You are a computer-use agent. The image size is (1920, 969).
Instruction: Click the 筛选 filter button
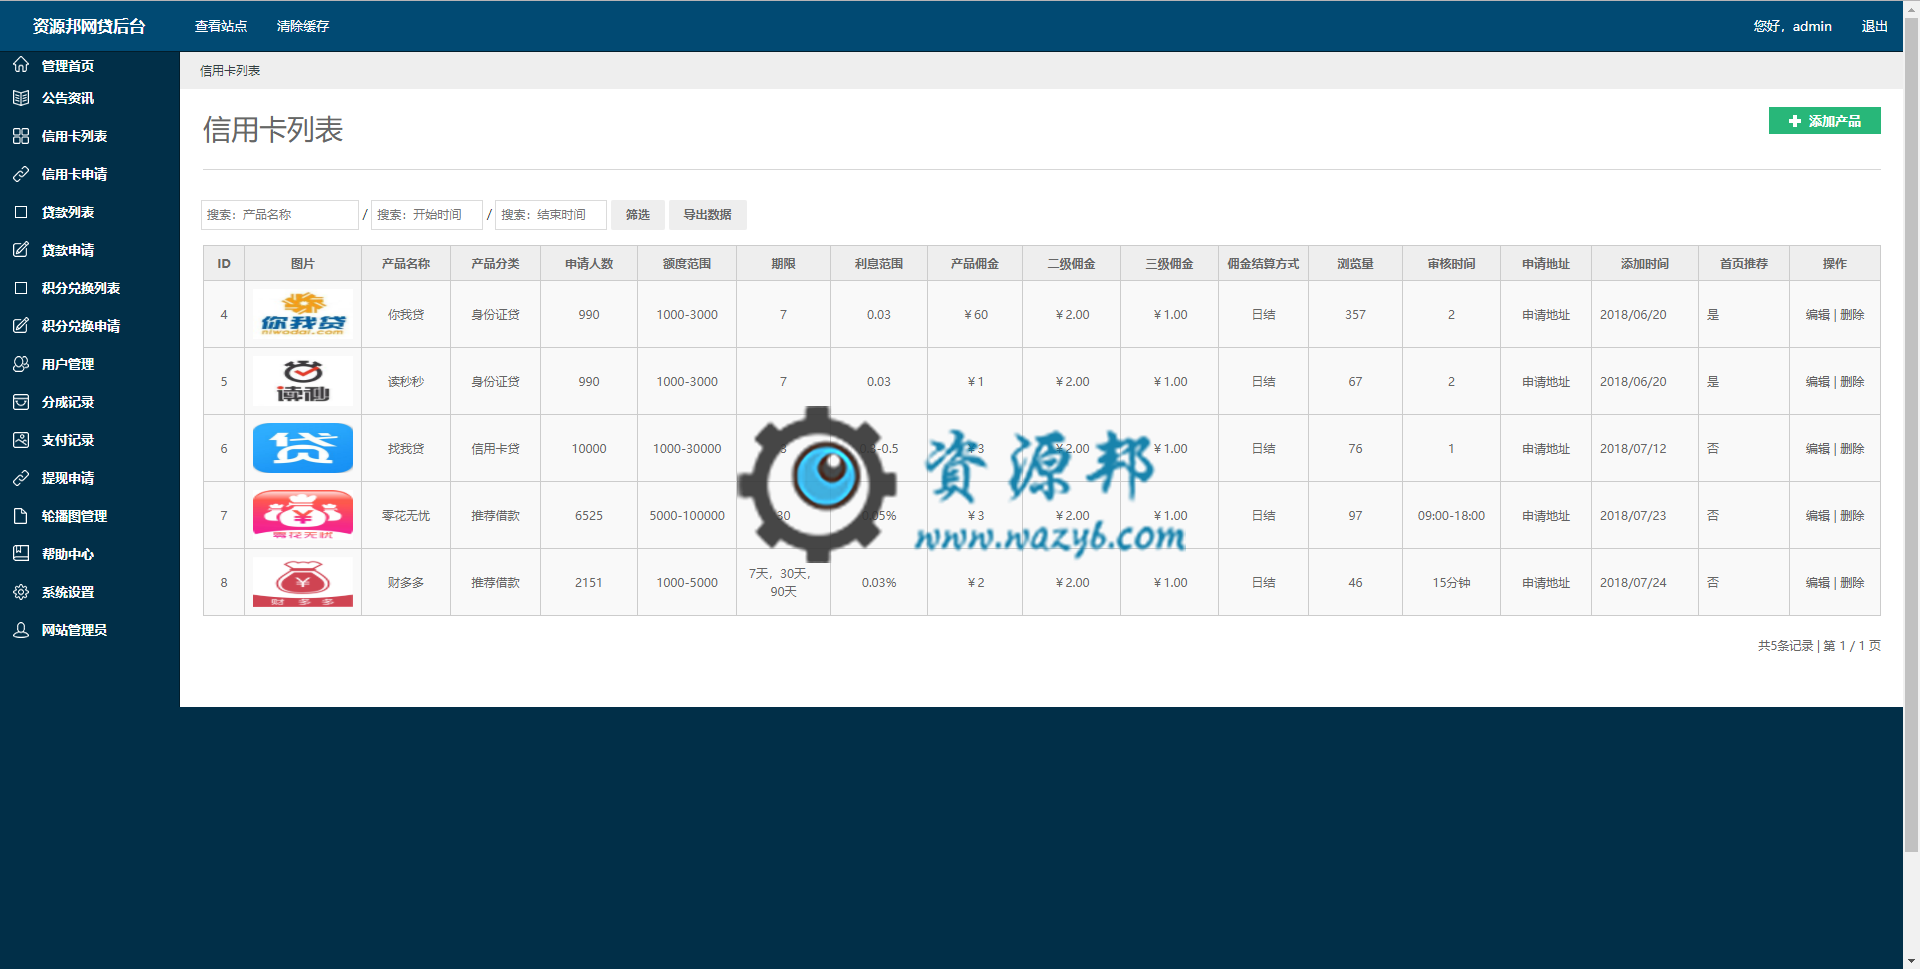tap(637, 215)
